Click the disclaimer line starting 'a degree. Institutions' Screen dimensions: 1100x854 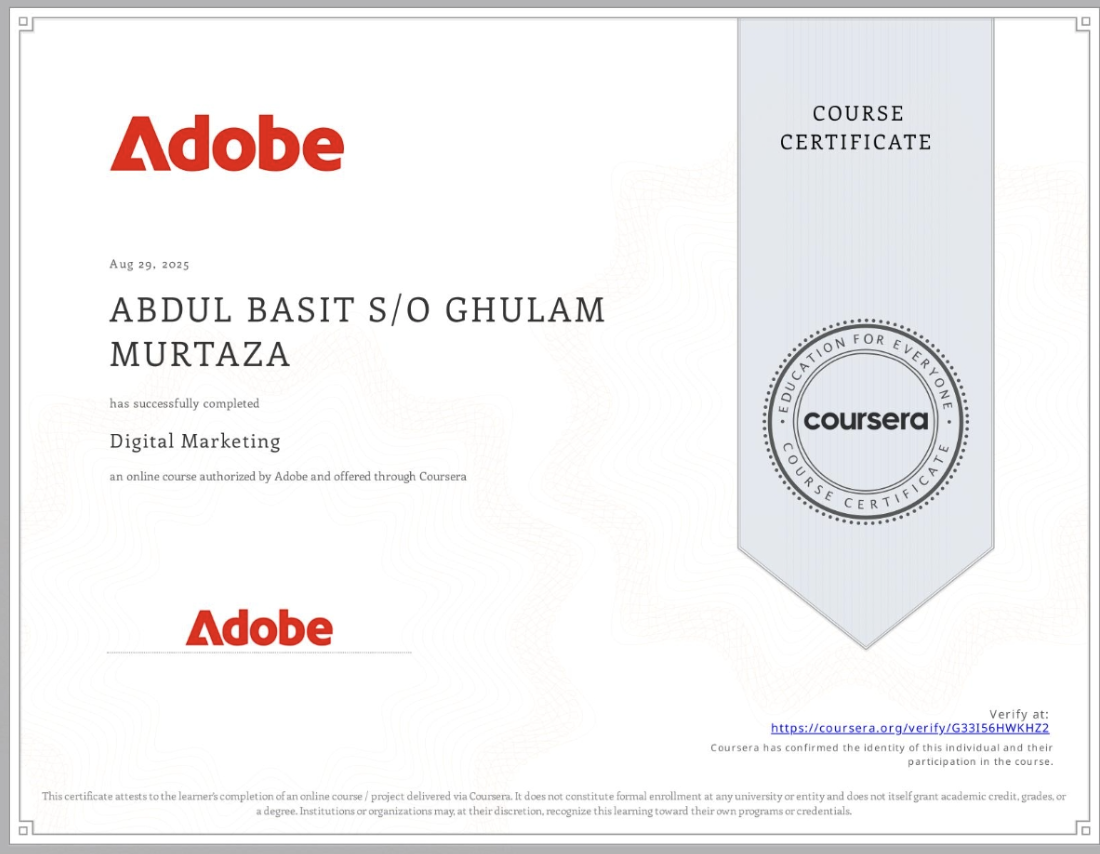554,811
